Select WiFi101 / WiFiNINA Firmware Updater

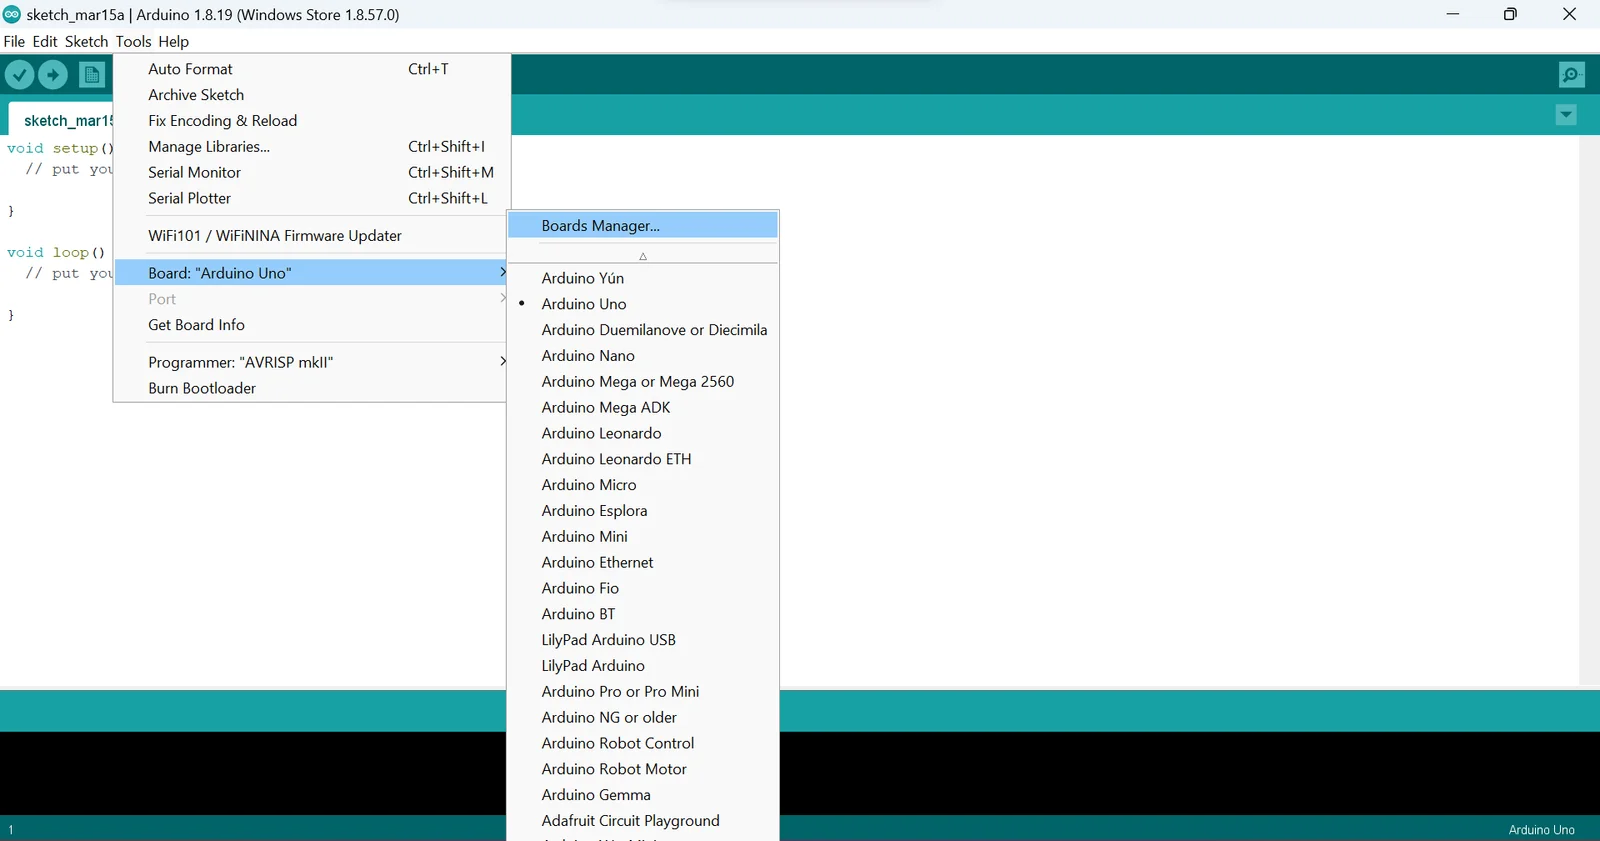coord(311,236)
